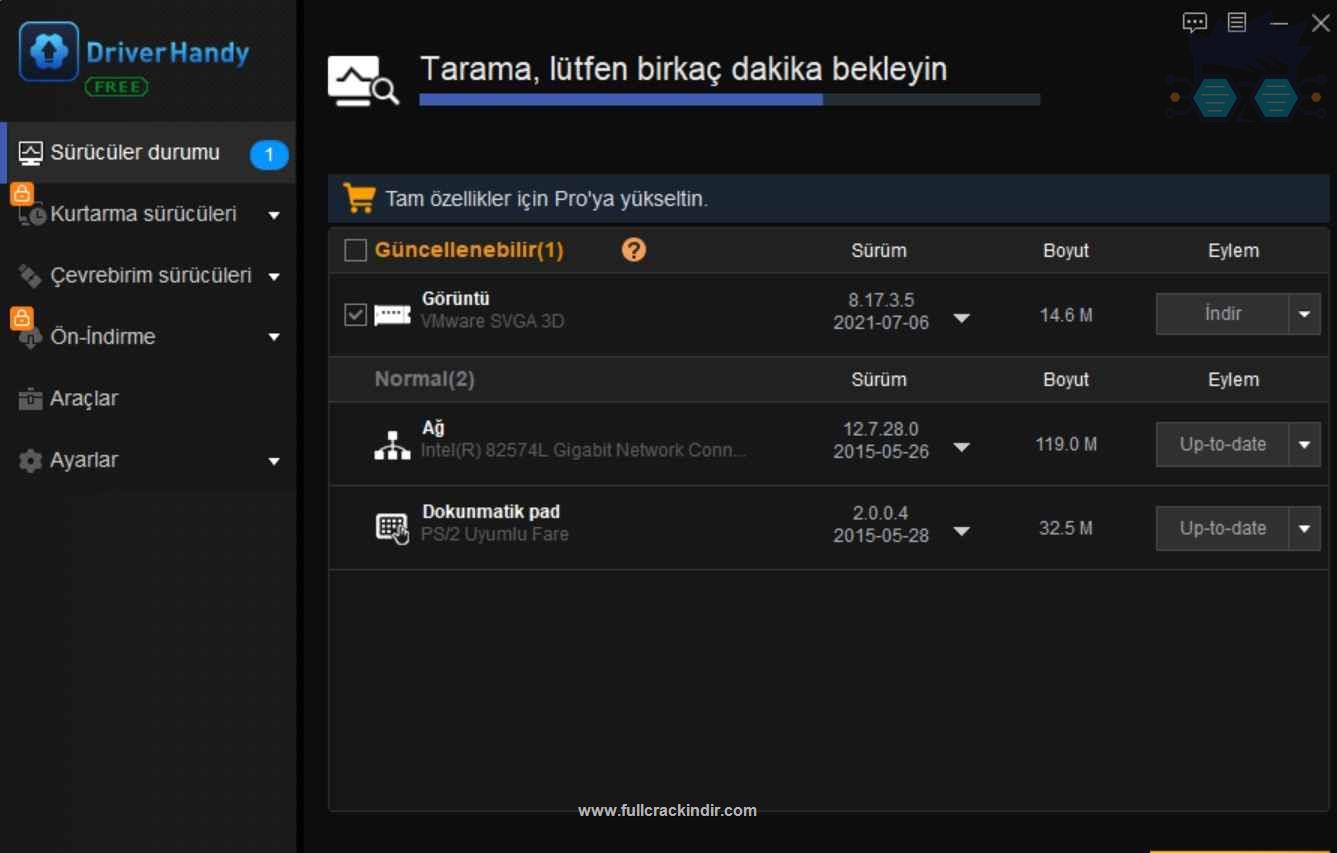
Task: Expand Çevrebirim sürücüleri submenu arrow
Action: coord(274,277)
